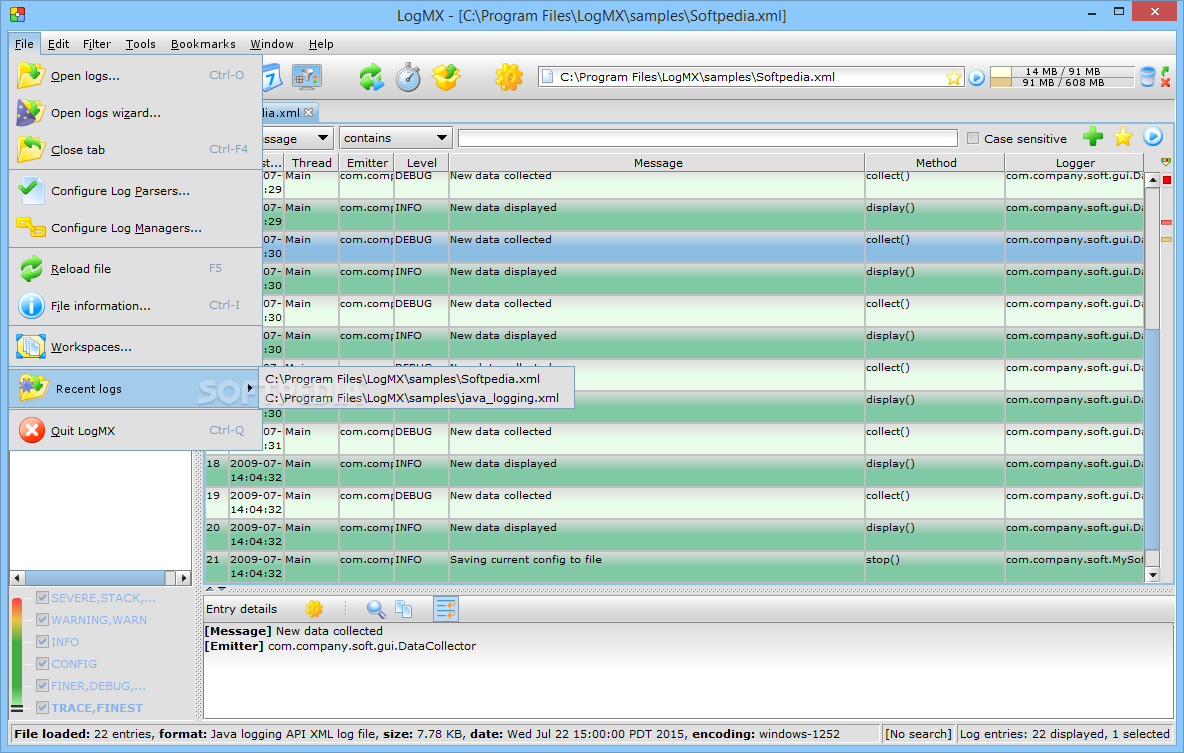Uncheck the CONFIG level checkbox
The width and height of the screenshot is (1184, 753).
42,663
